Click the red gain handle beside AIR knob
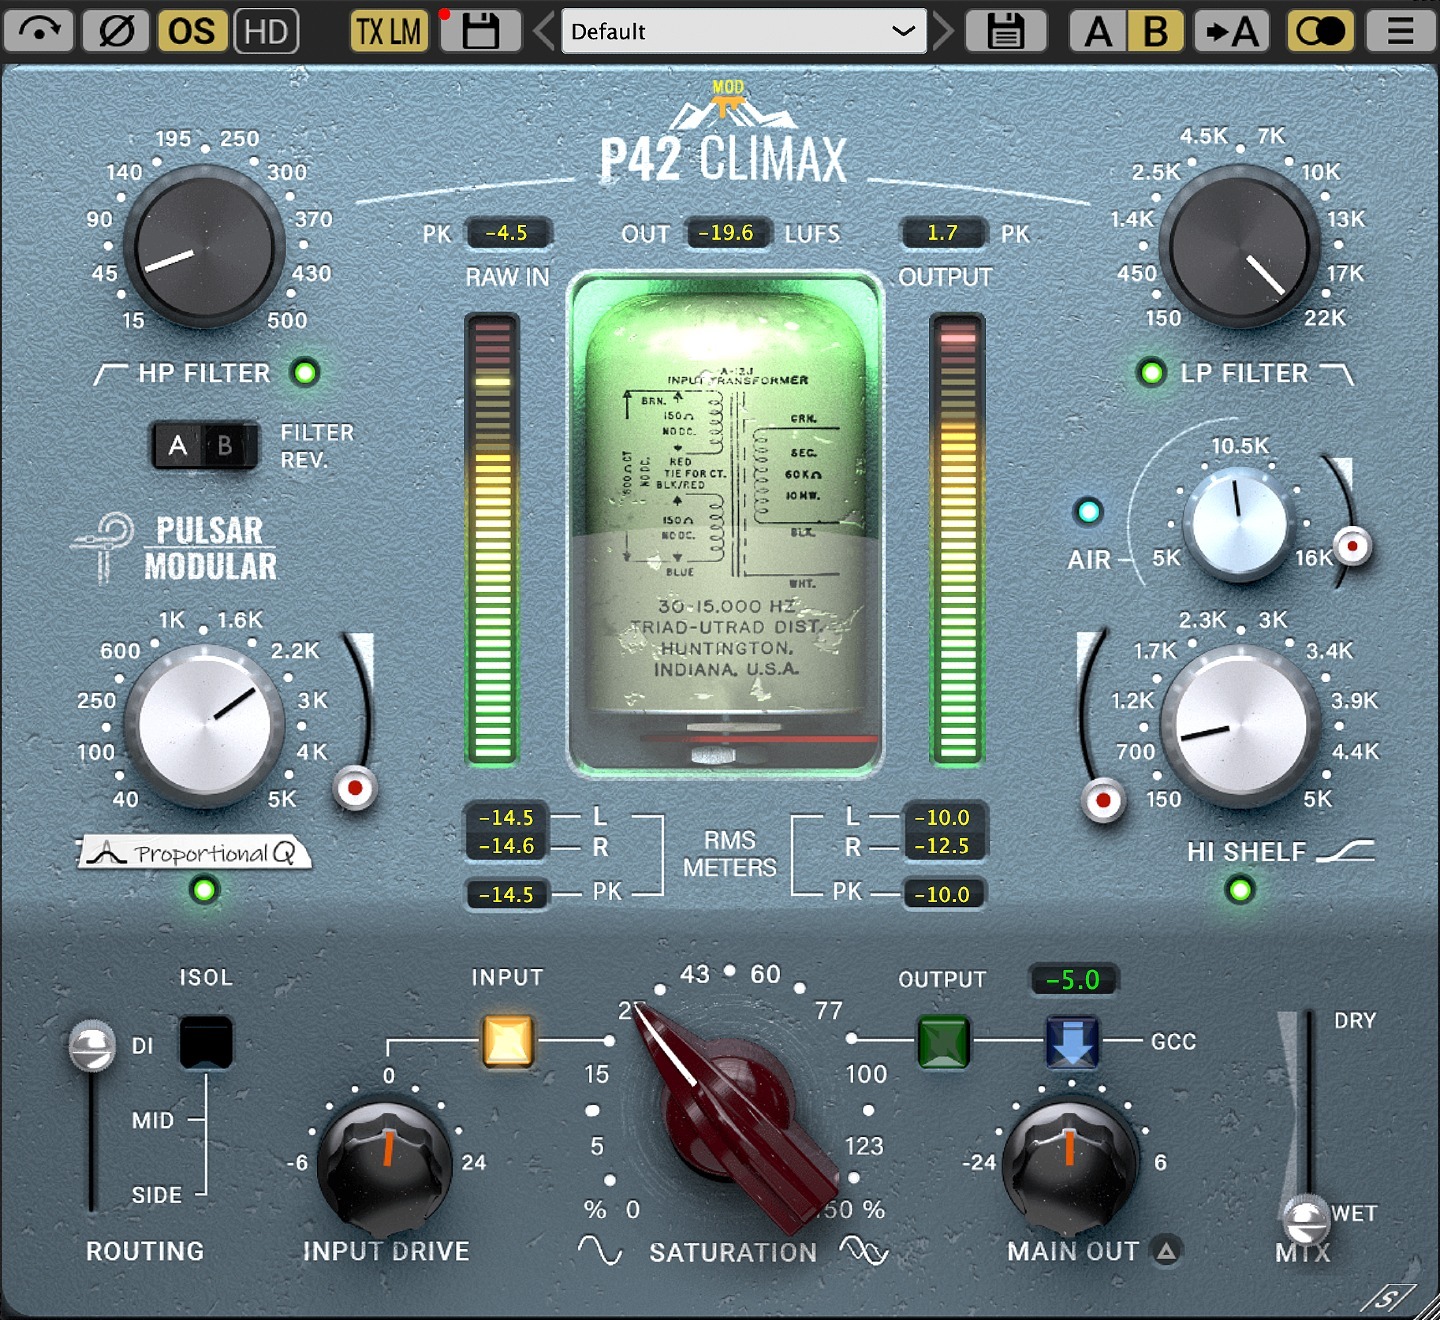This screenshot has width=1440, height=1320. [x=1353, y=546]
